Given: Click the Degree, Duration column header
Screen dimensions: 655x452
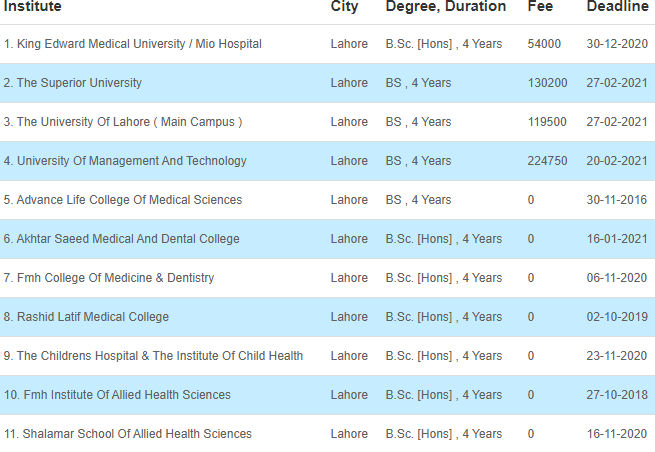Looking at the screenshot, I should pos(446,6).
